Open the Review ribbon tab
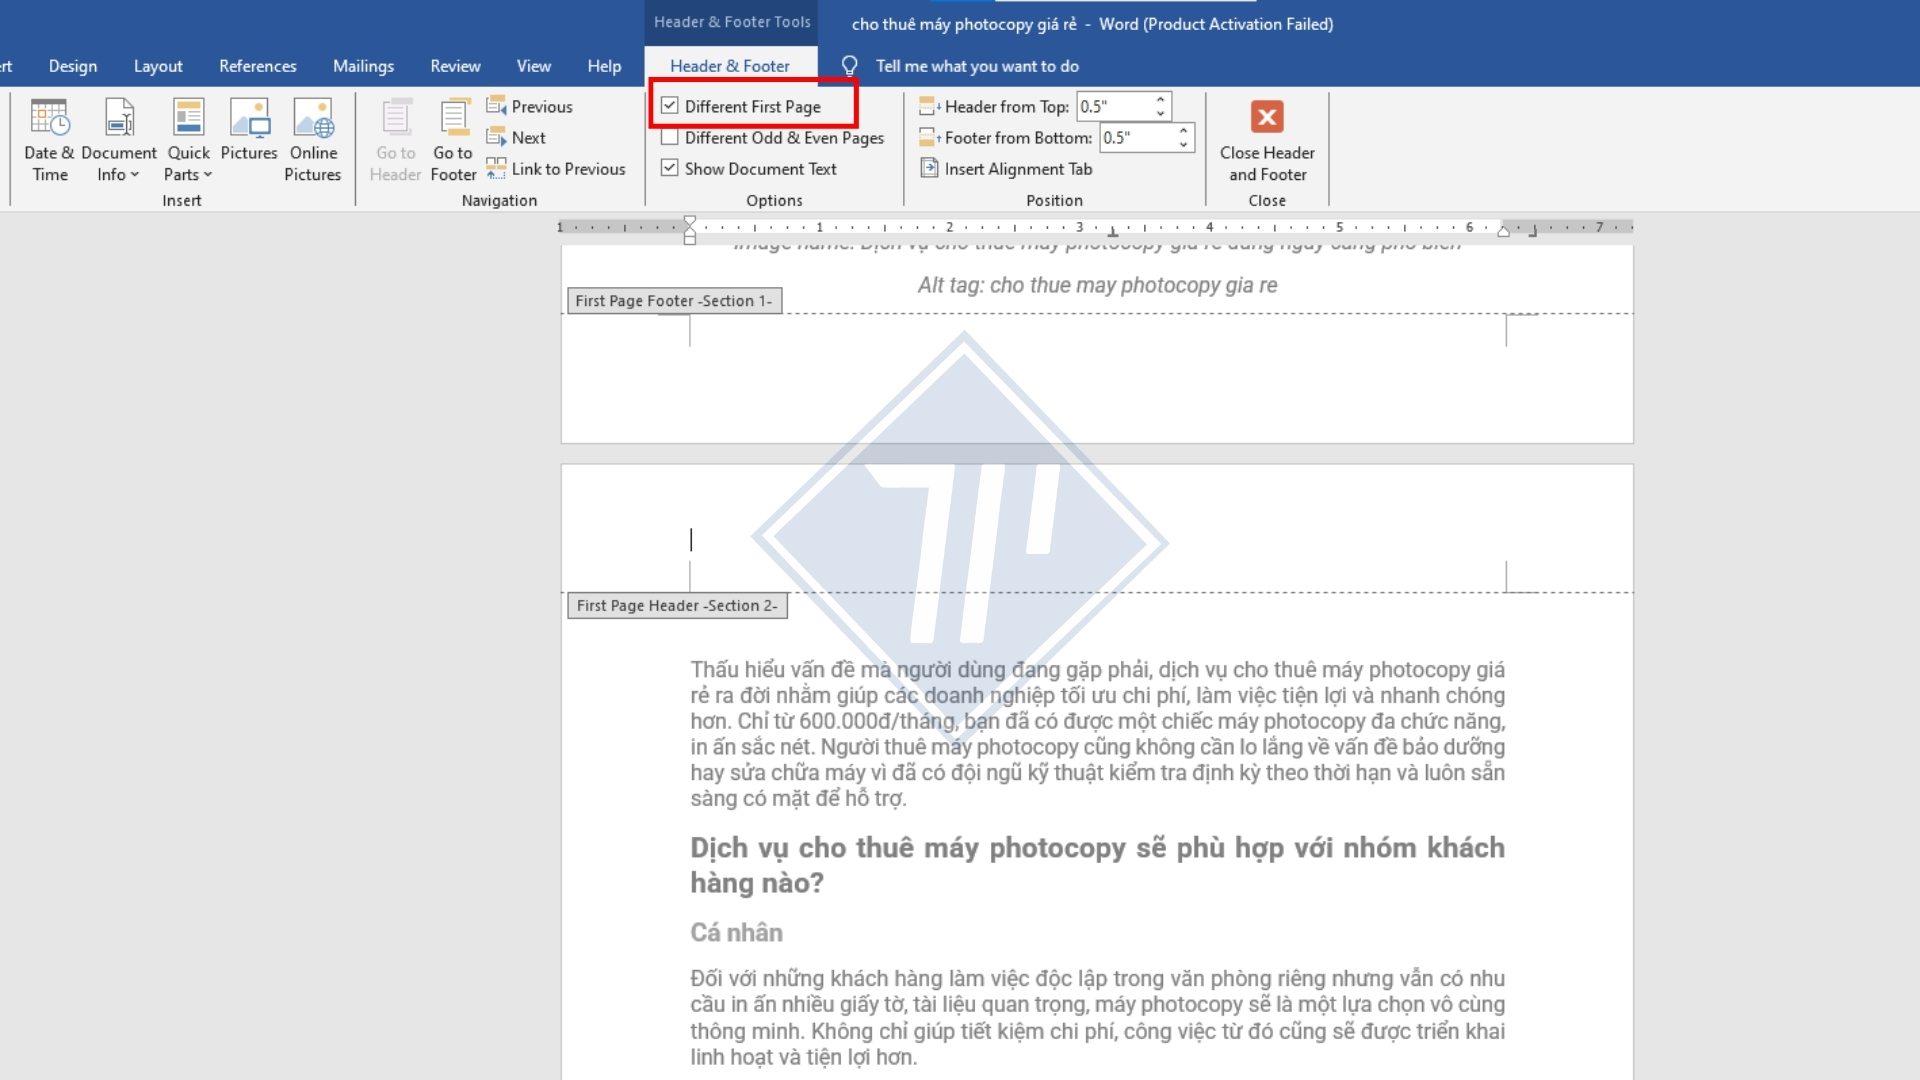This screenshot has width=1920, height=1080. (455, 65)
